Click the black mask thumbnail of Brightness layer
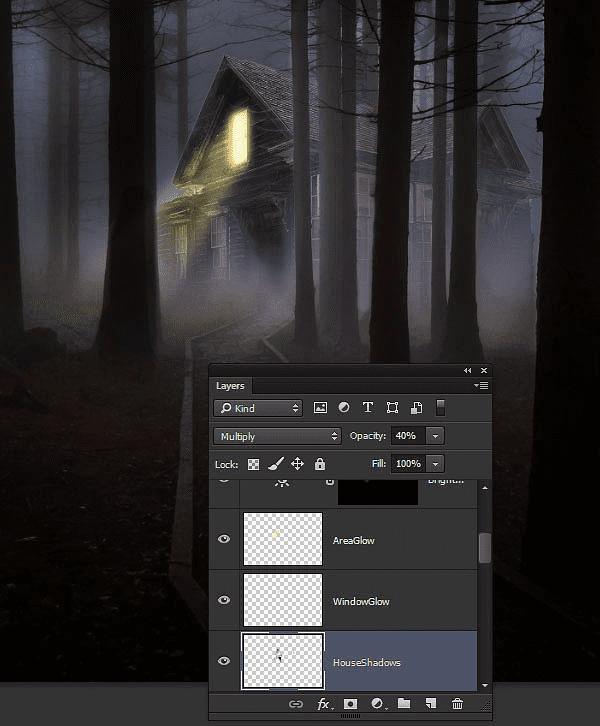 [378, 492]
